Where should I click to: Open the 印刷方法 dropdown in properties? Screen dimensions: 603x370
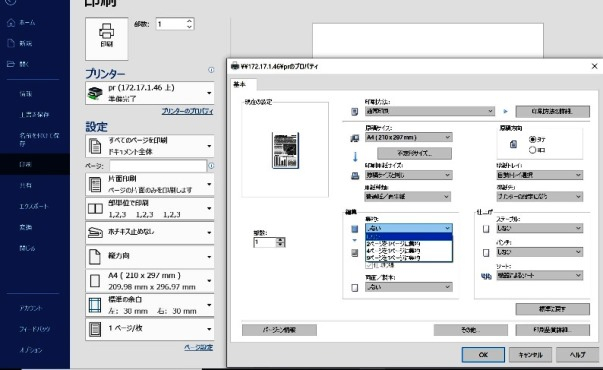[430, 111]
